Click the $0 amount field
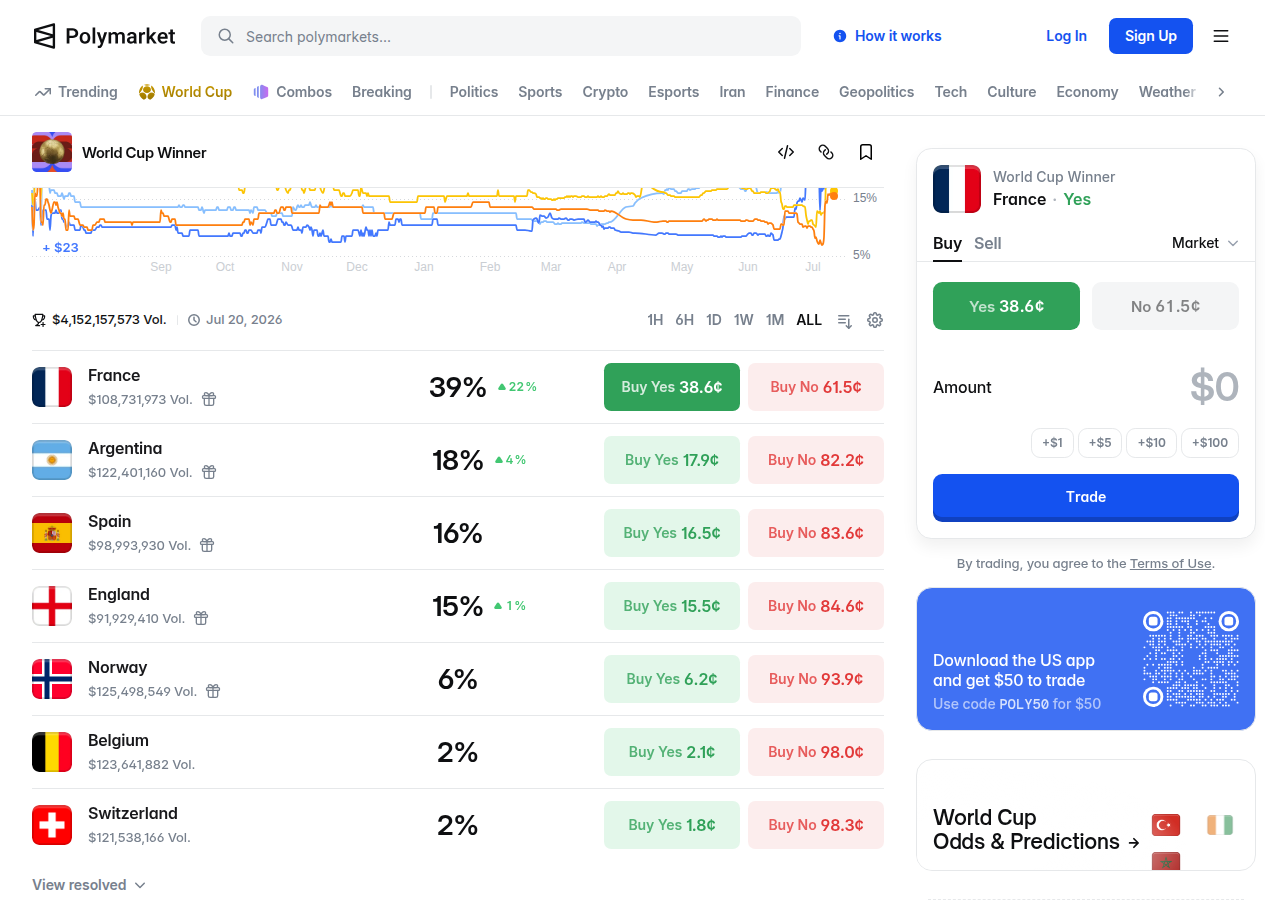Viewport: 1280px width, 900px height. coord(1214,387)
